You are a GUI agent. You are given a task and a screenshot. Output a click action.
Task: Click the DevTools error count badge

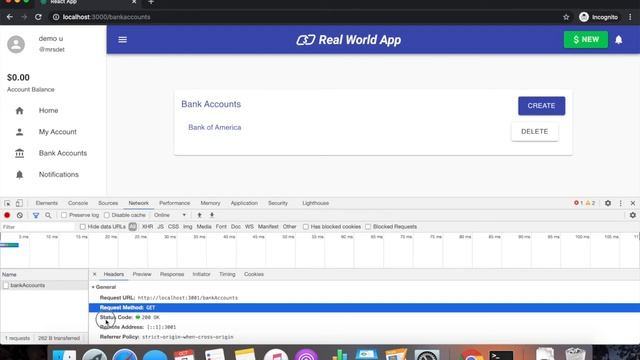point(578,203)
